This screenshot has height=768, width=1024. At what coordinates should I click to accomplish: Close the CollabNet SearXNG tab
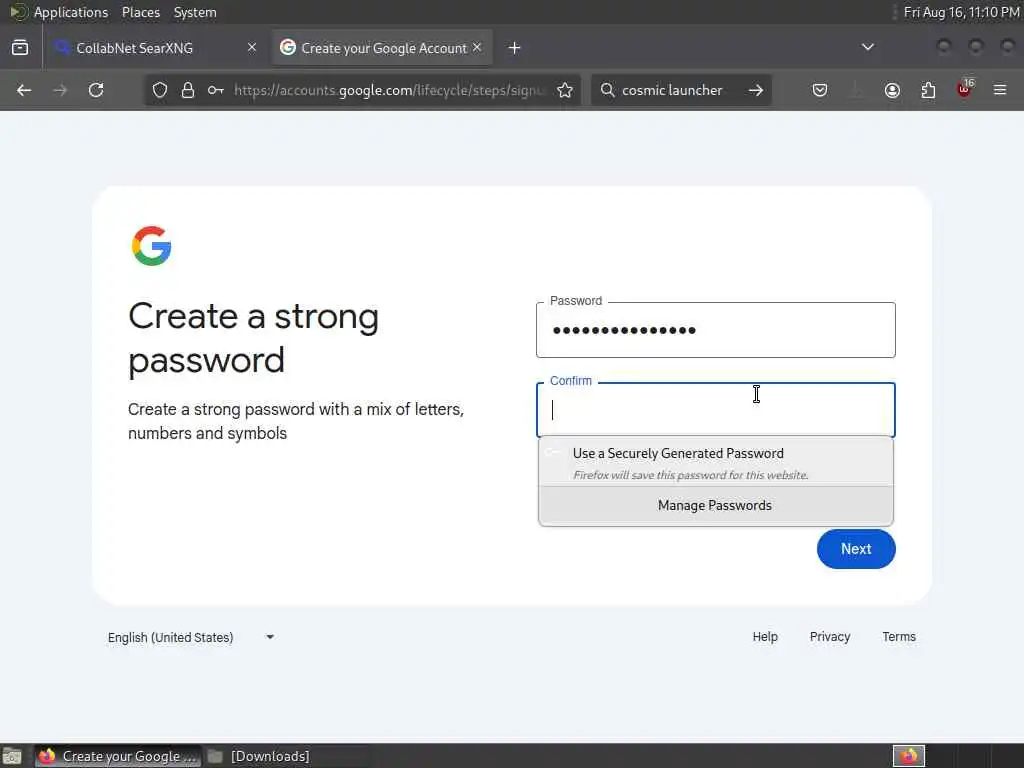coord(252,47)
